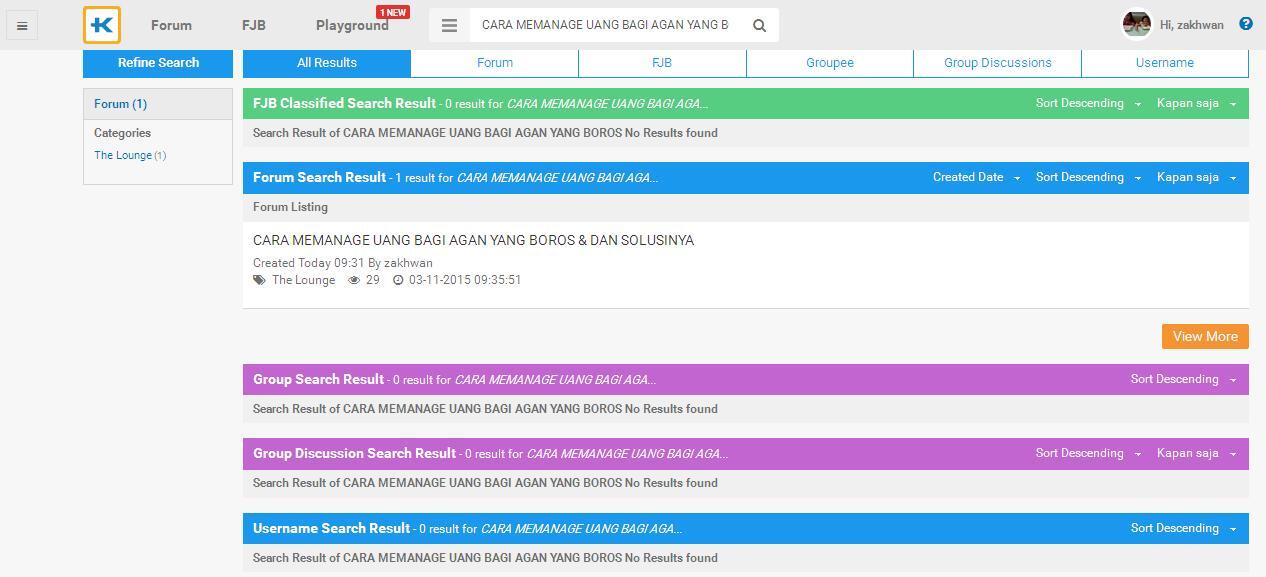Viewport: 1266px width, 577px height.
Task: Open help via the question mark icon
Action: (1245, 24)
